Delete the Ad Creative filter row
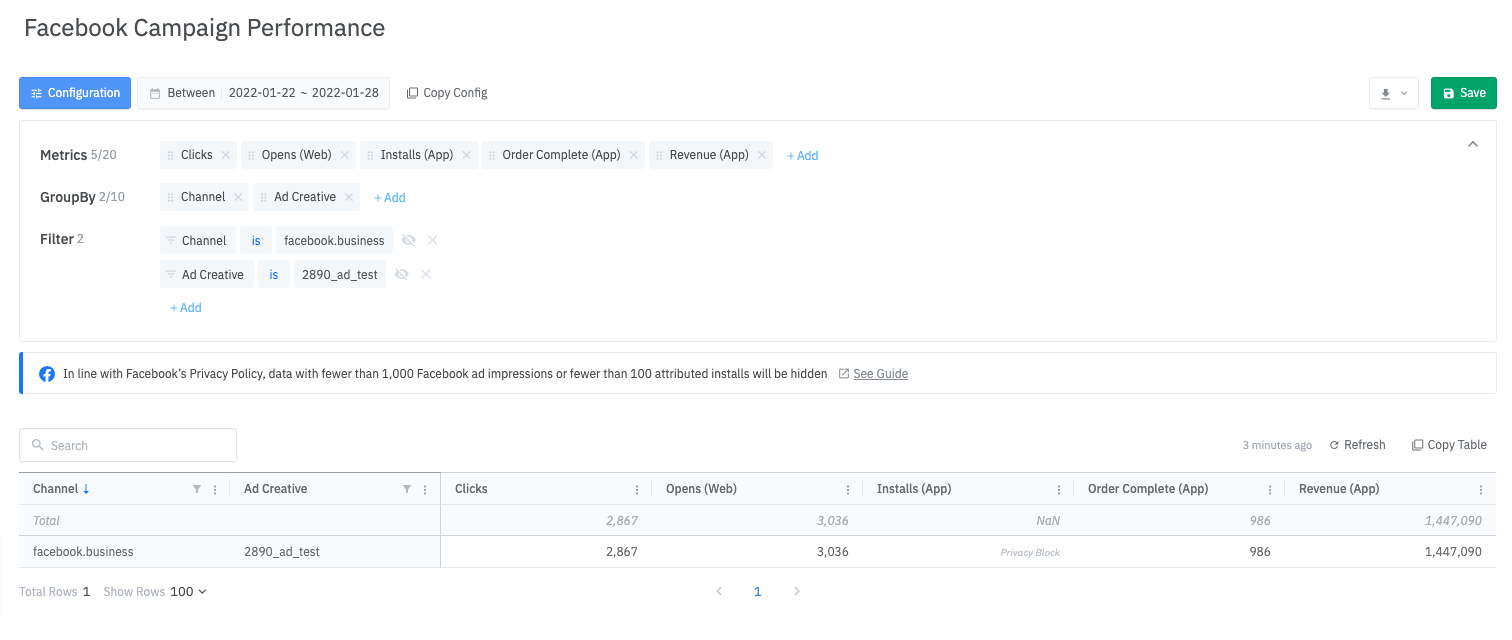The image size is (1512, 640). 425,274
